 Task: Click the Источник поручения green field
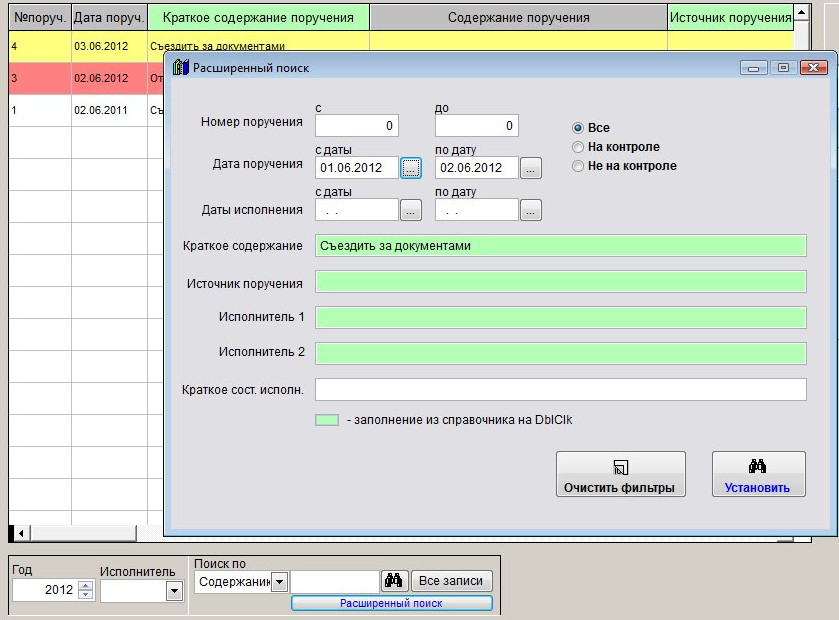click(x=561, y=282)
